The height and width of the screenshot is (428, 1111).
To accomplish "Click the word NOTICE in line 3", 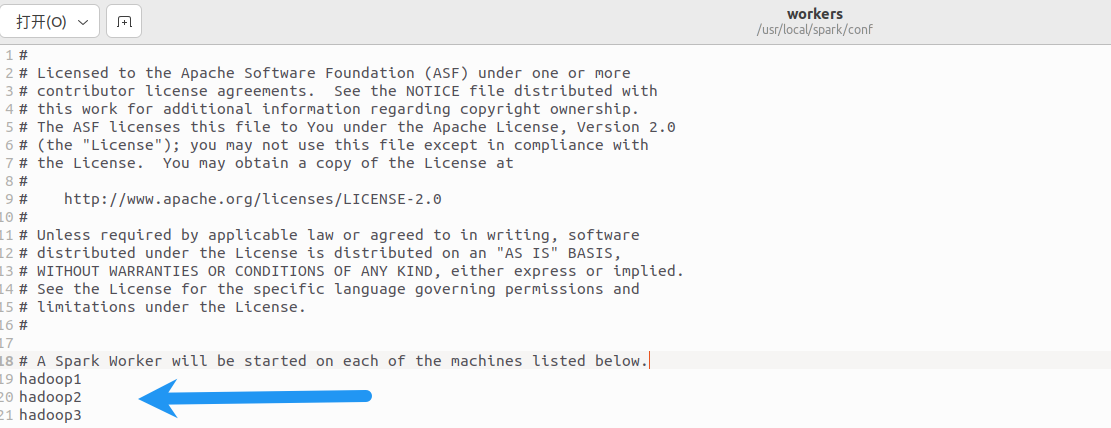I will [432, 91].
